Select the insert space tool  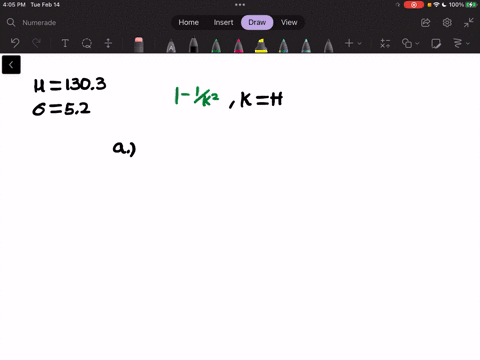[x=108, y=43]
